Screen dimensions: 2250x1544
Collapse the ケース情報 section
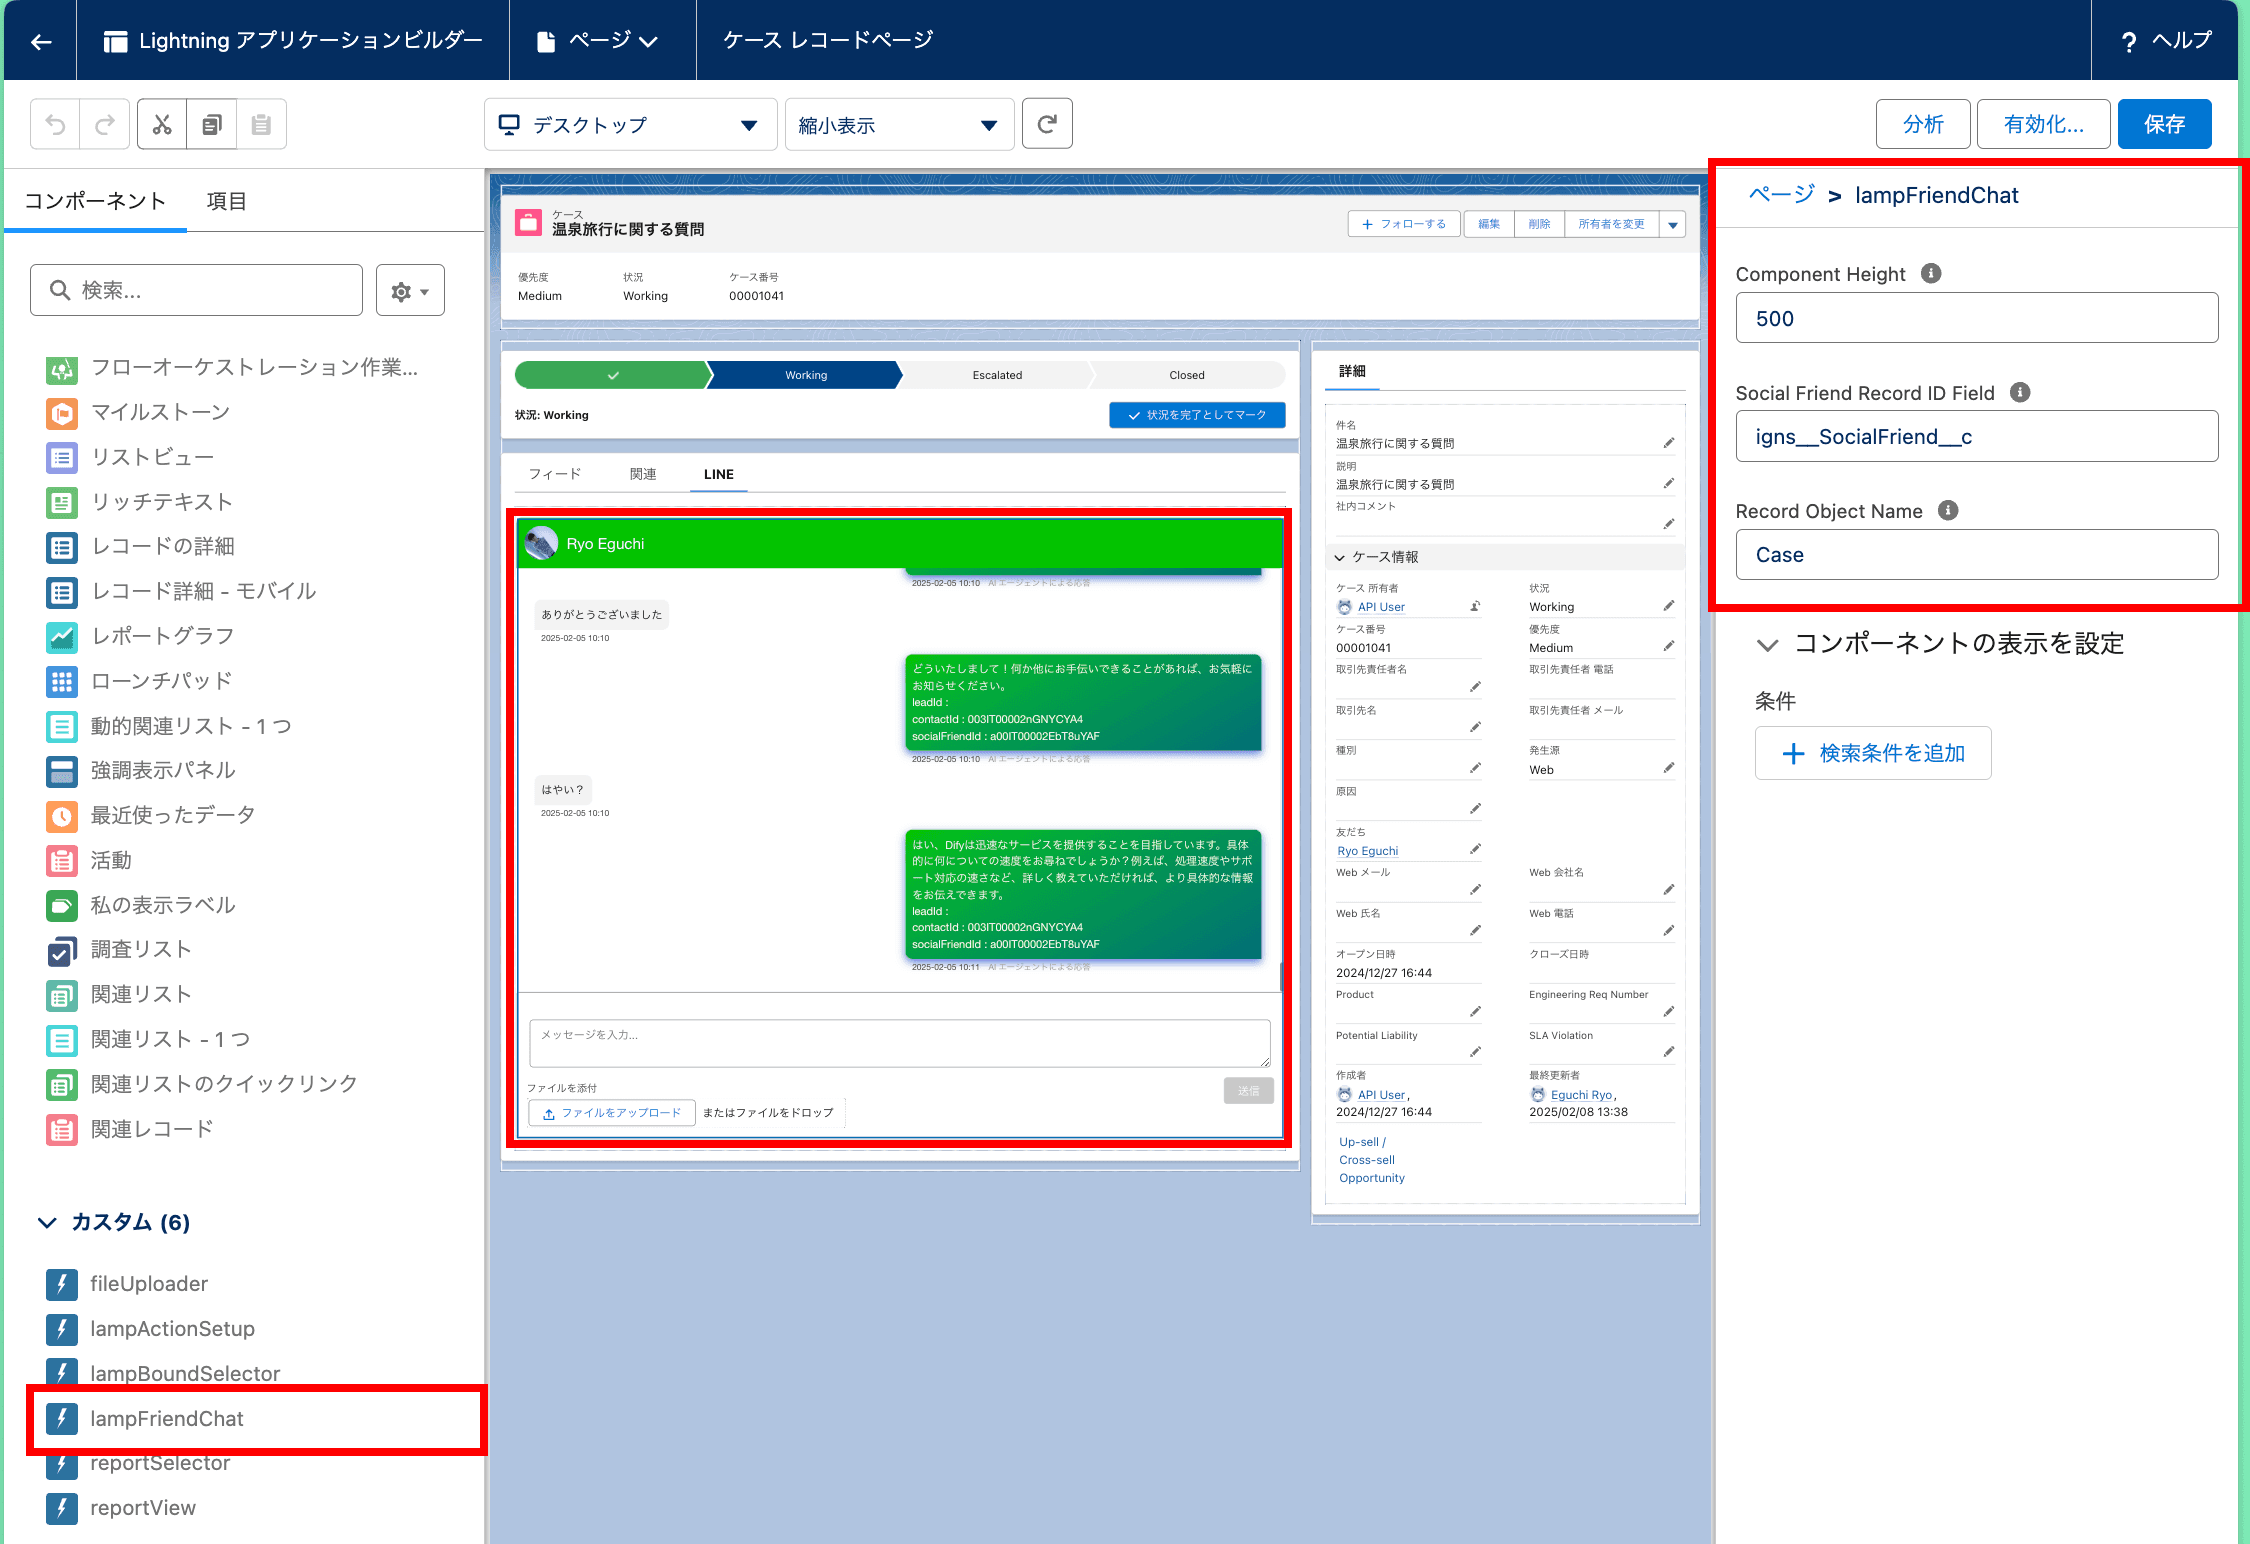coord(1340,558)
